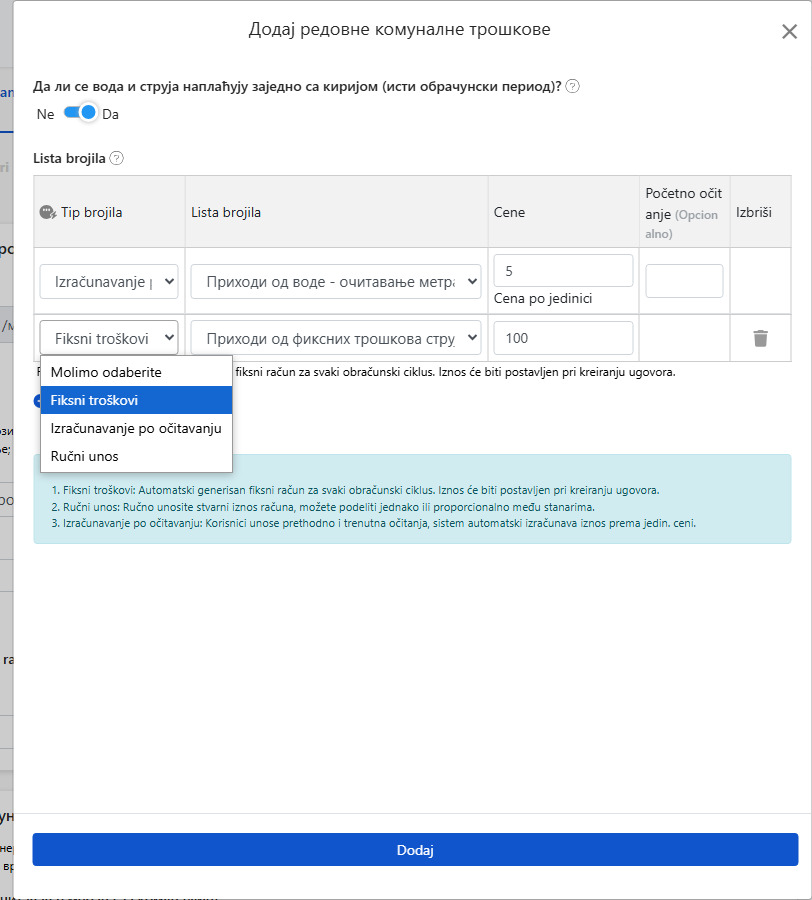
Task: Open the Izračunavanje meter type dropdown
Action: [109, 281]
